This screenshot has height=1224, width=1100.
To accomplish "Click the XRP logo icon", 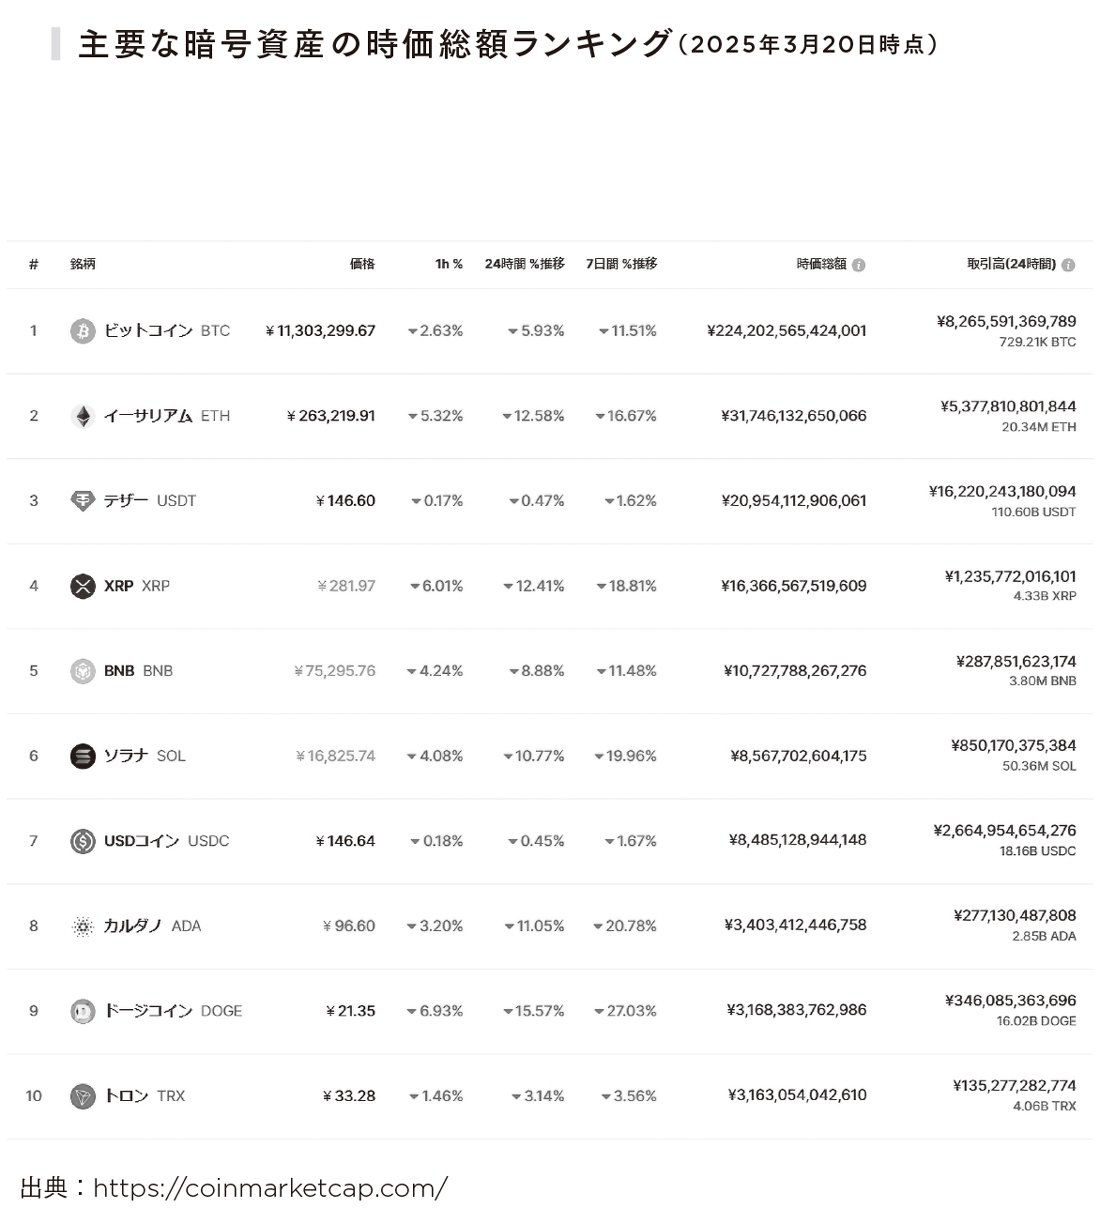I will [83, 586].
